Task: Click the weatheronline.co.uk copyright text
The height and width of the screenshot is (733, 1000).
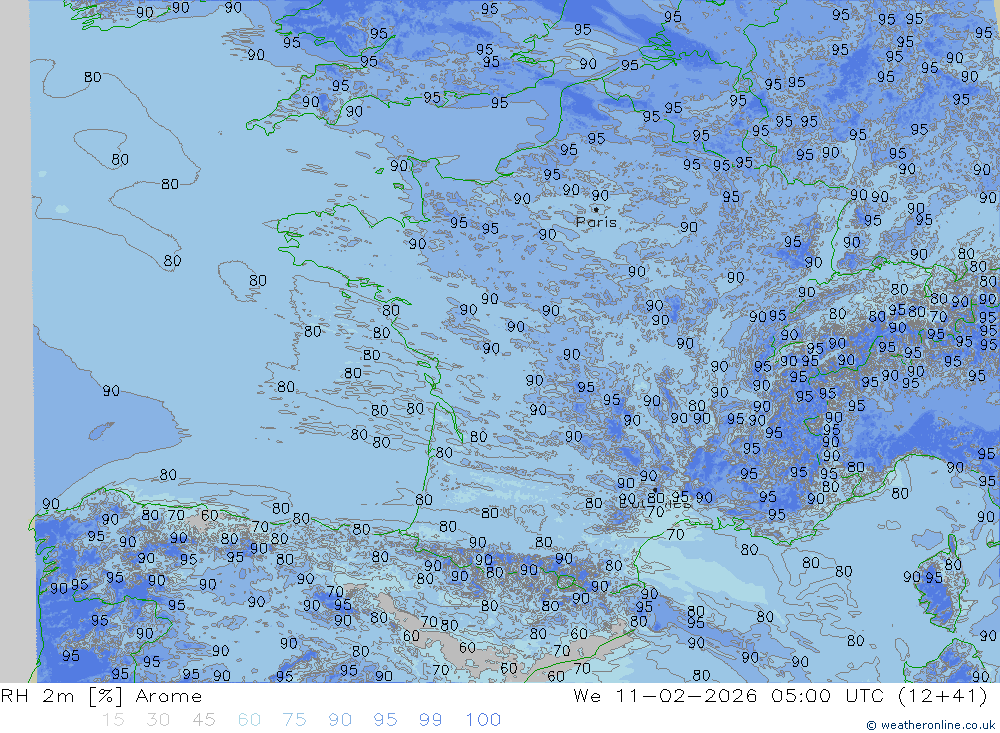Action: [x=930, y=725]
